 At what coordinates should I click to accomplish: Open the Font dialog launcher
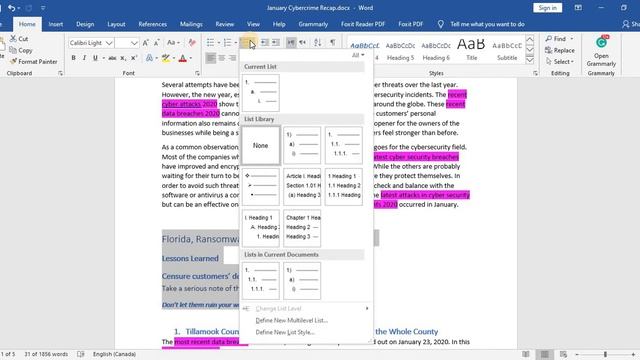pos(197,73)
